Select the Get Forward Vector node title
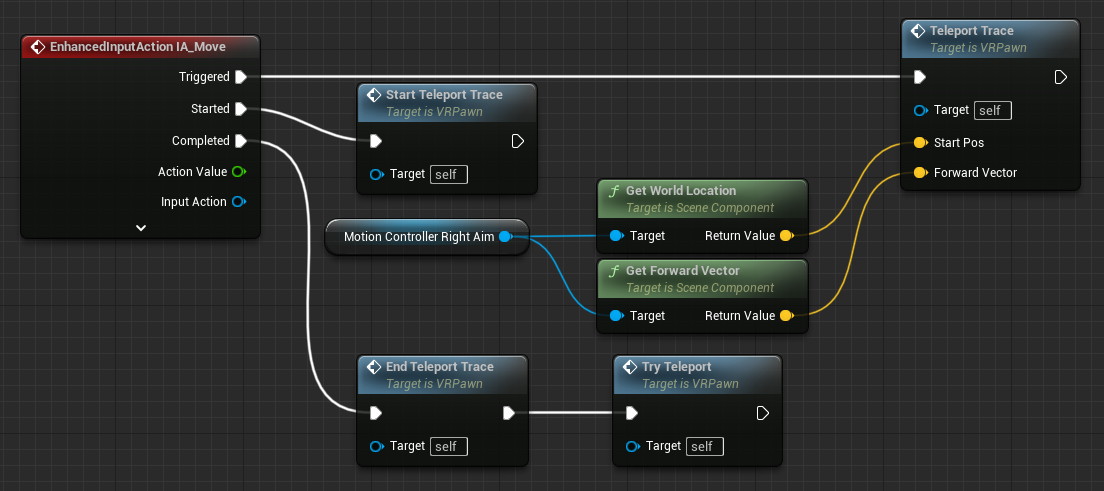The width and height of the screenshot is (1104, 491). [x=682, y=271]
